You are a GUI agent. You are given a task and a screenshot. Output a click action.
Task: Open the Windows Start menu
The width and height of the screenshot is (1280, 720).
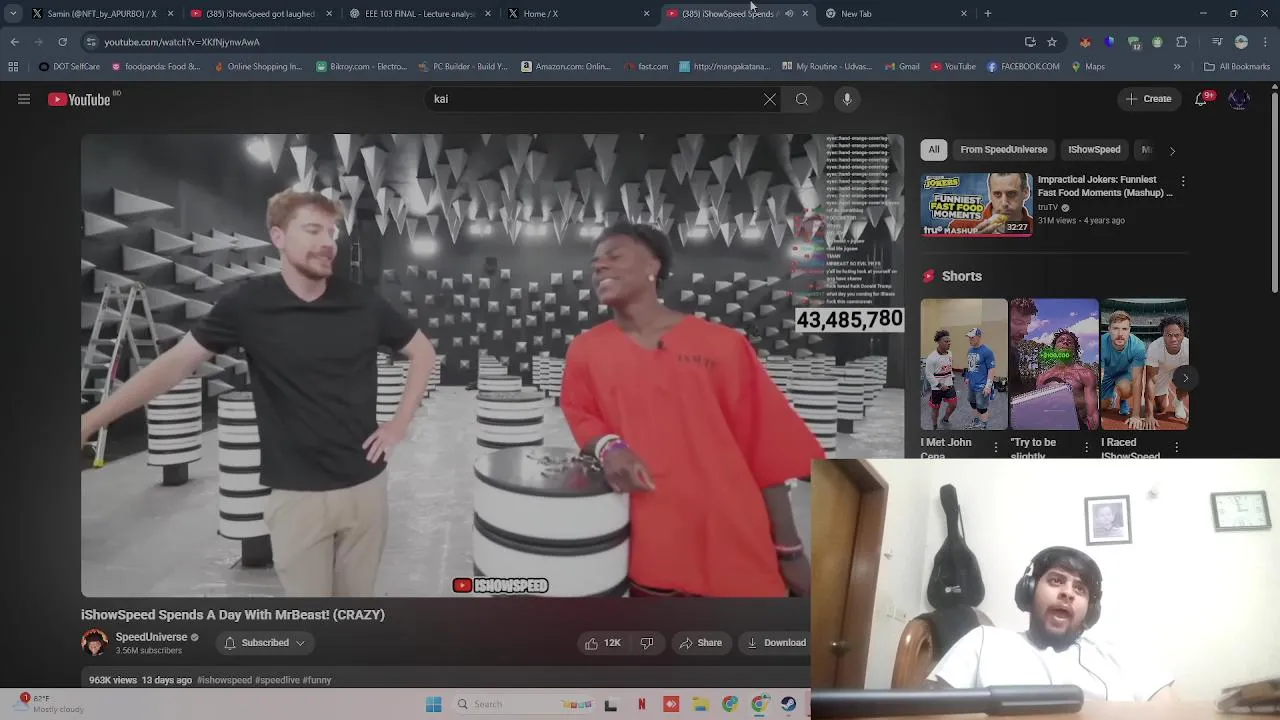(433, 704)
